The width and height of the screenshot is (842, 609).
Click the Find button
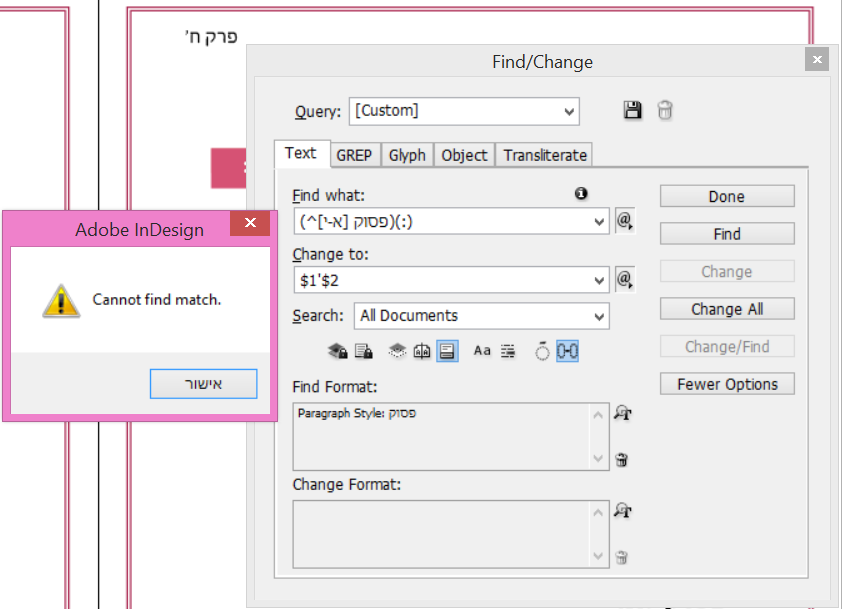727,234
